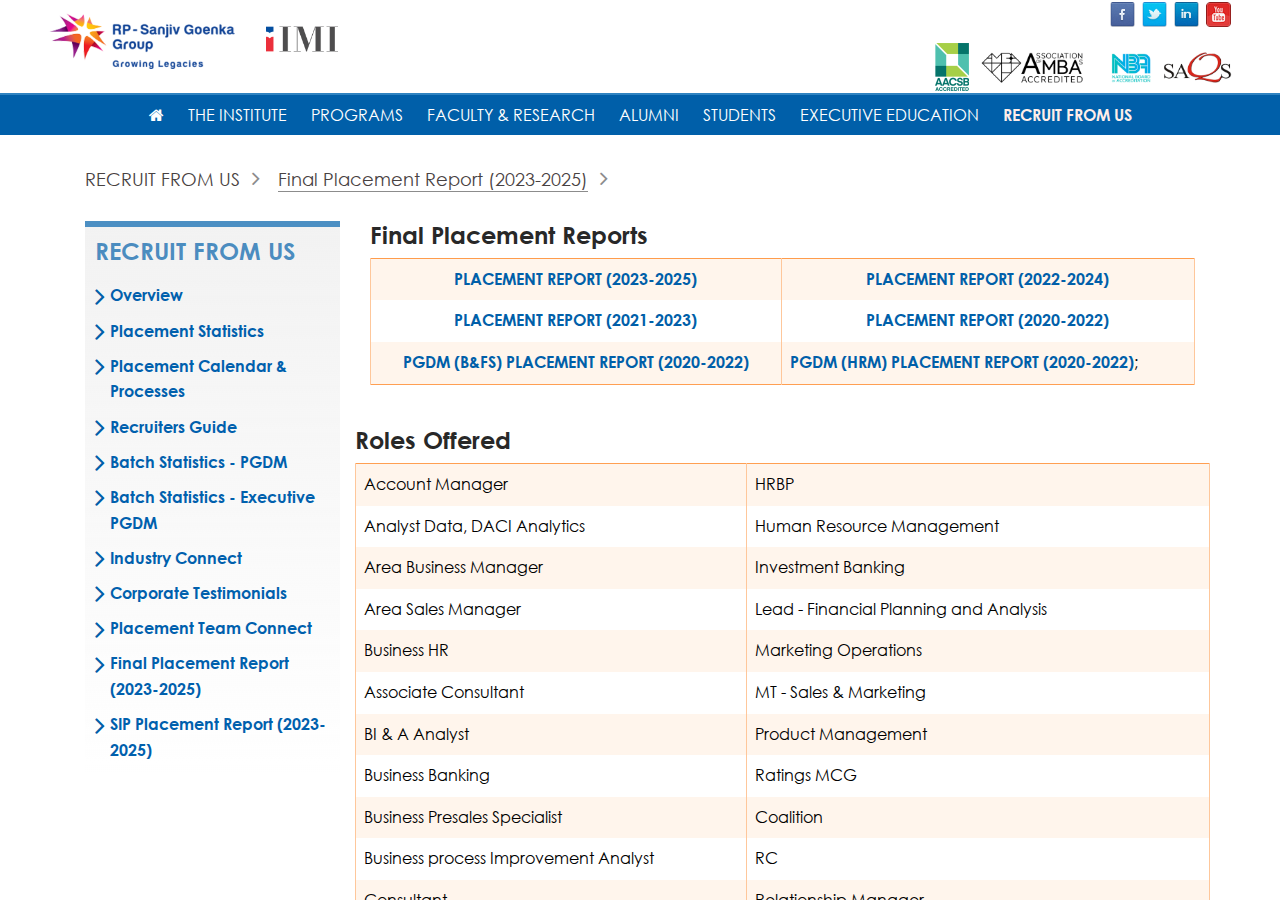Open Corporate Testimonials sidebar link
1280x900 pixels.
(x=198, y=593)
